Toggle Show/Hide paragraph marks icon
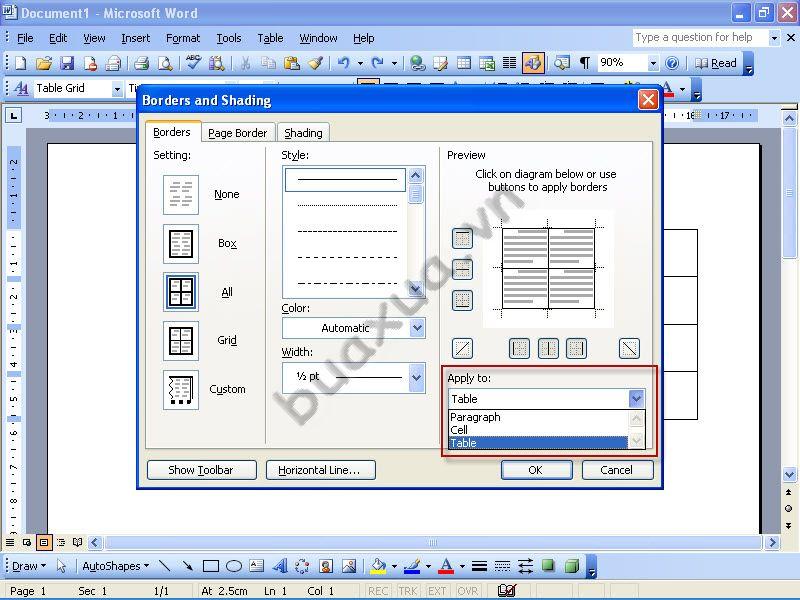The image size is (800, 600). pyautogui.click(x=585, y=63)
